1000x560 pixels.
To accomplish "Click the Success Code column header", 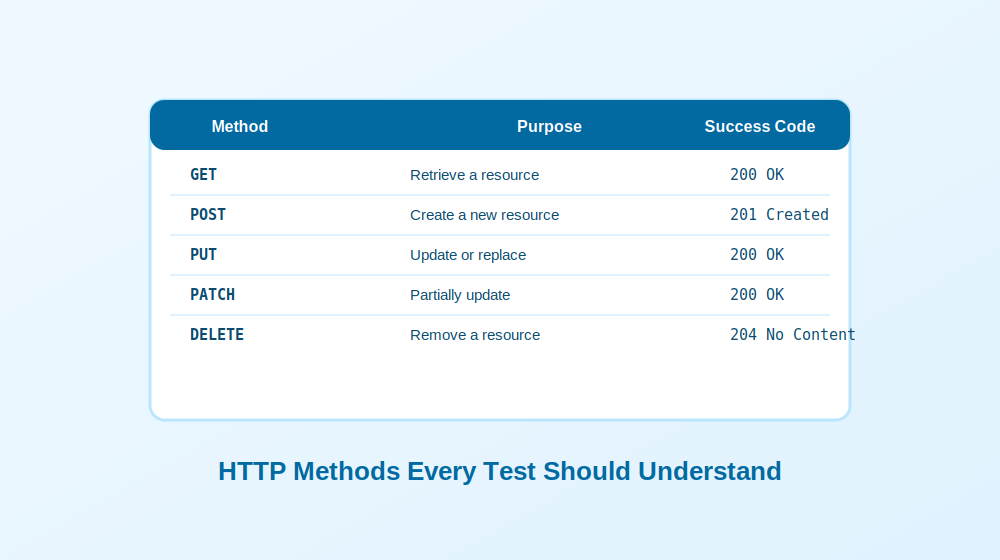I will click(760, 126).
